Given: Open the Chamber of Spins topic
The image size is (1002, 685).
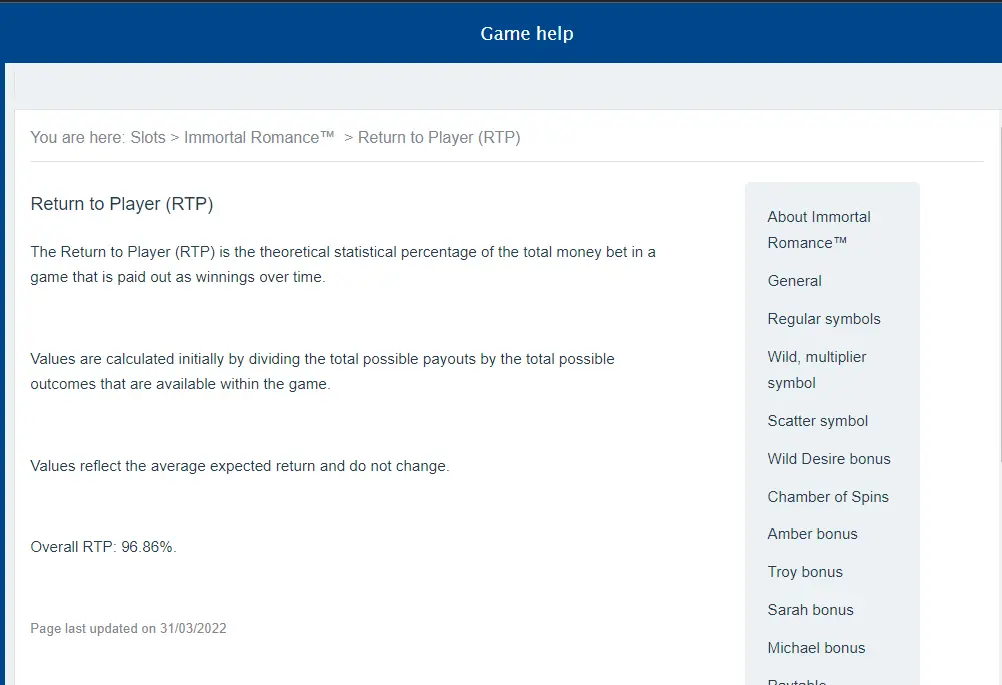Looking at the screenshot, I should tap(828, 496).
